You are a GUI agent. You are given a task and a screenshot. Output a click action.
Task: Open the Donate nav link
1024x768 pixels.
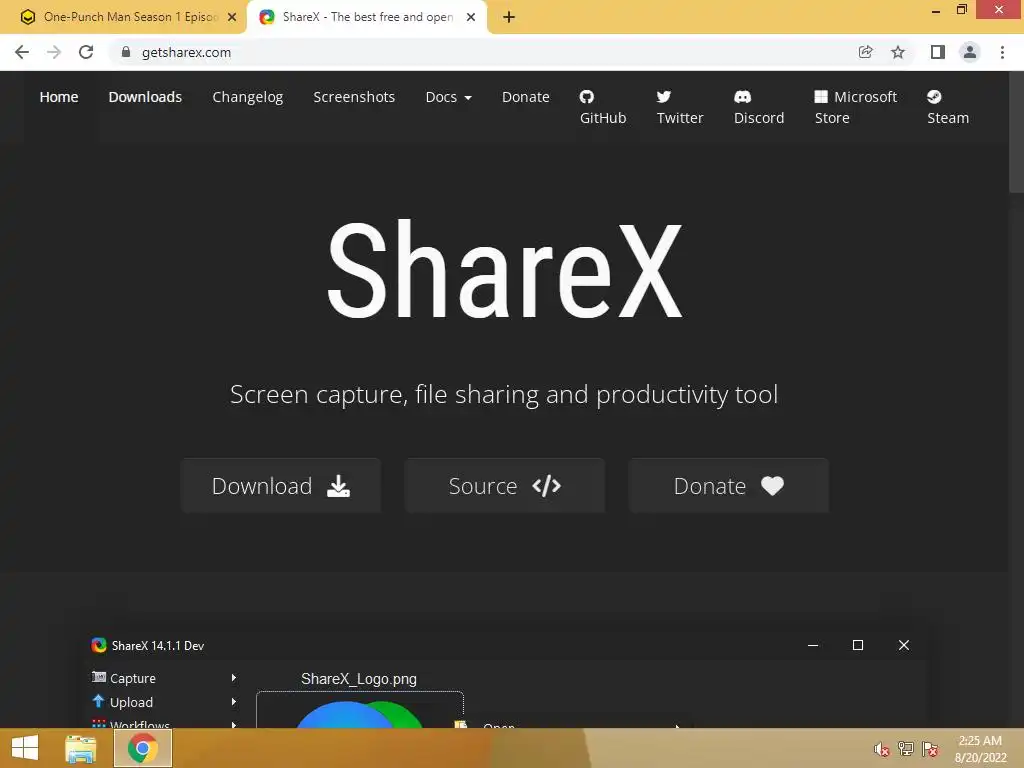tap(526, 97)
